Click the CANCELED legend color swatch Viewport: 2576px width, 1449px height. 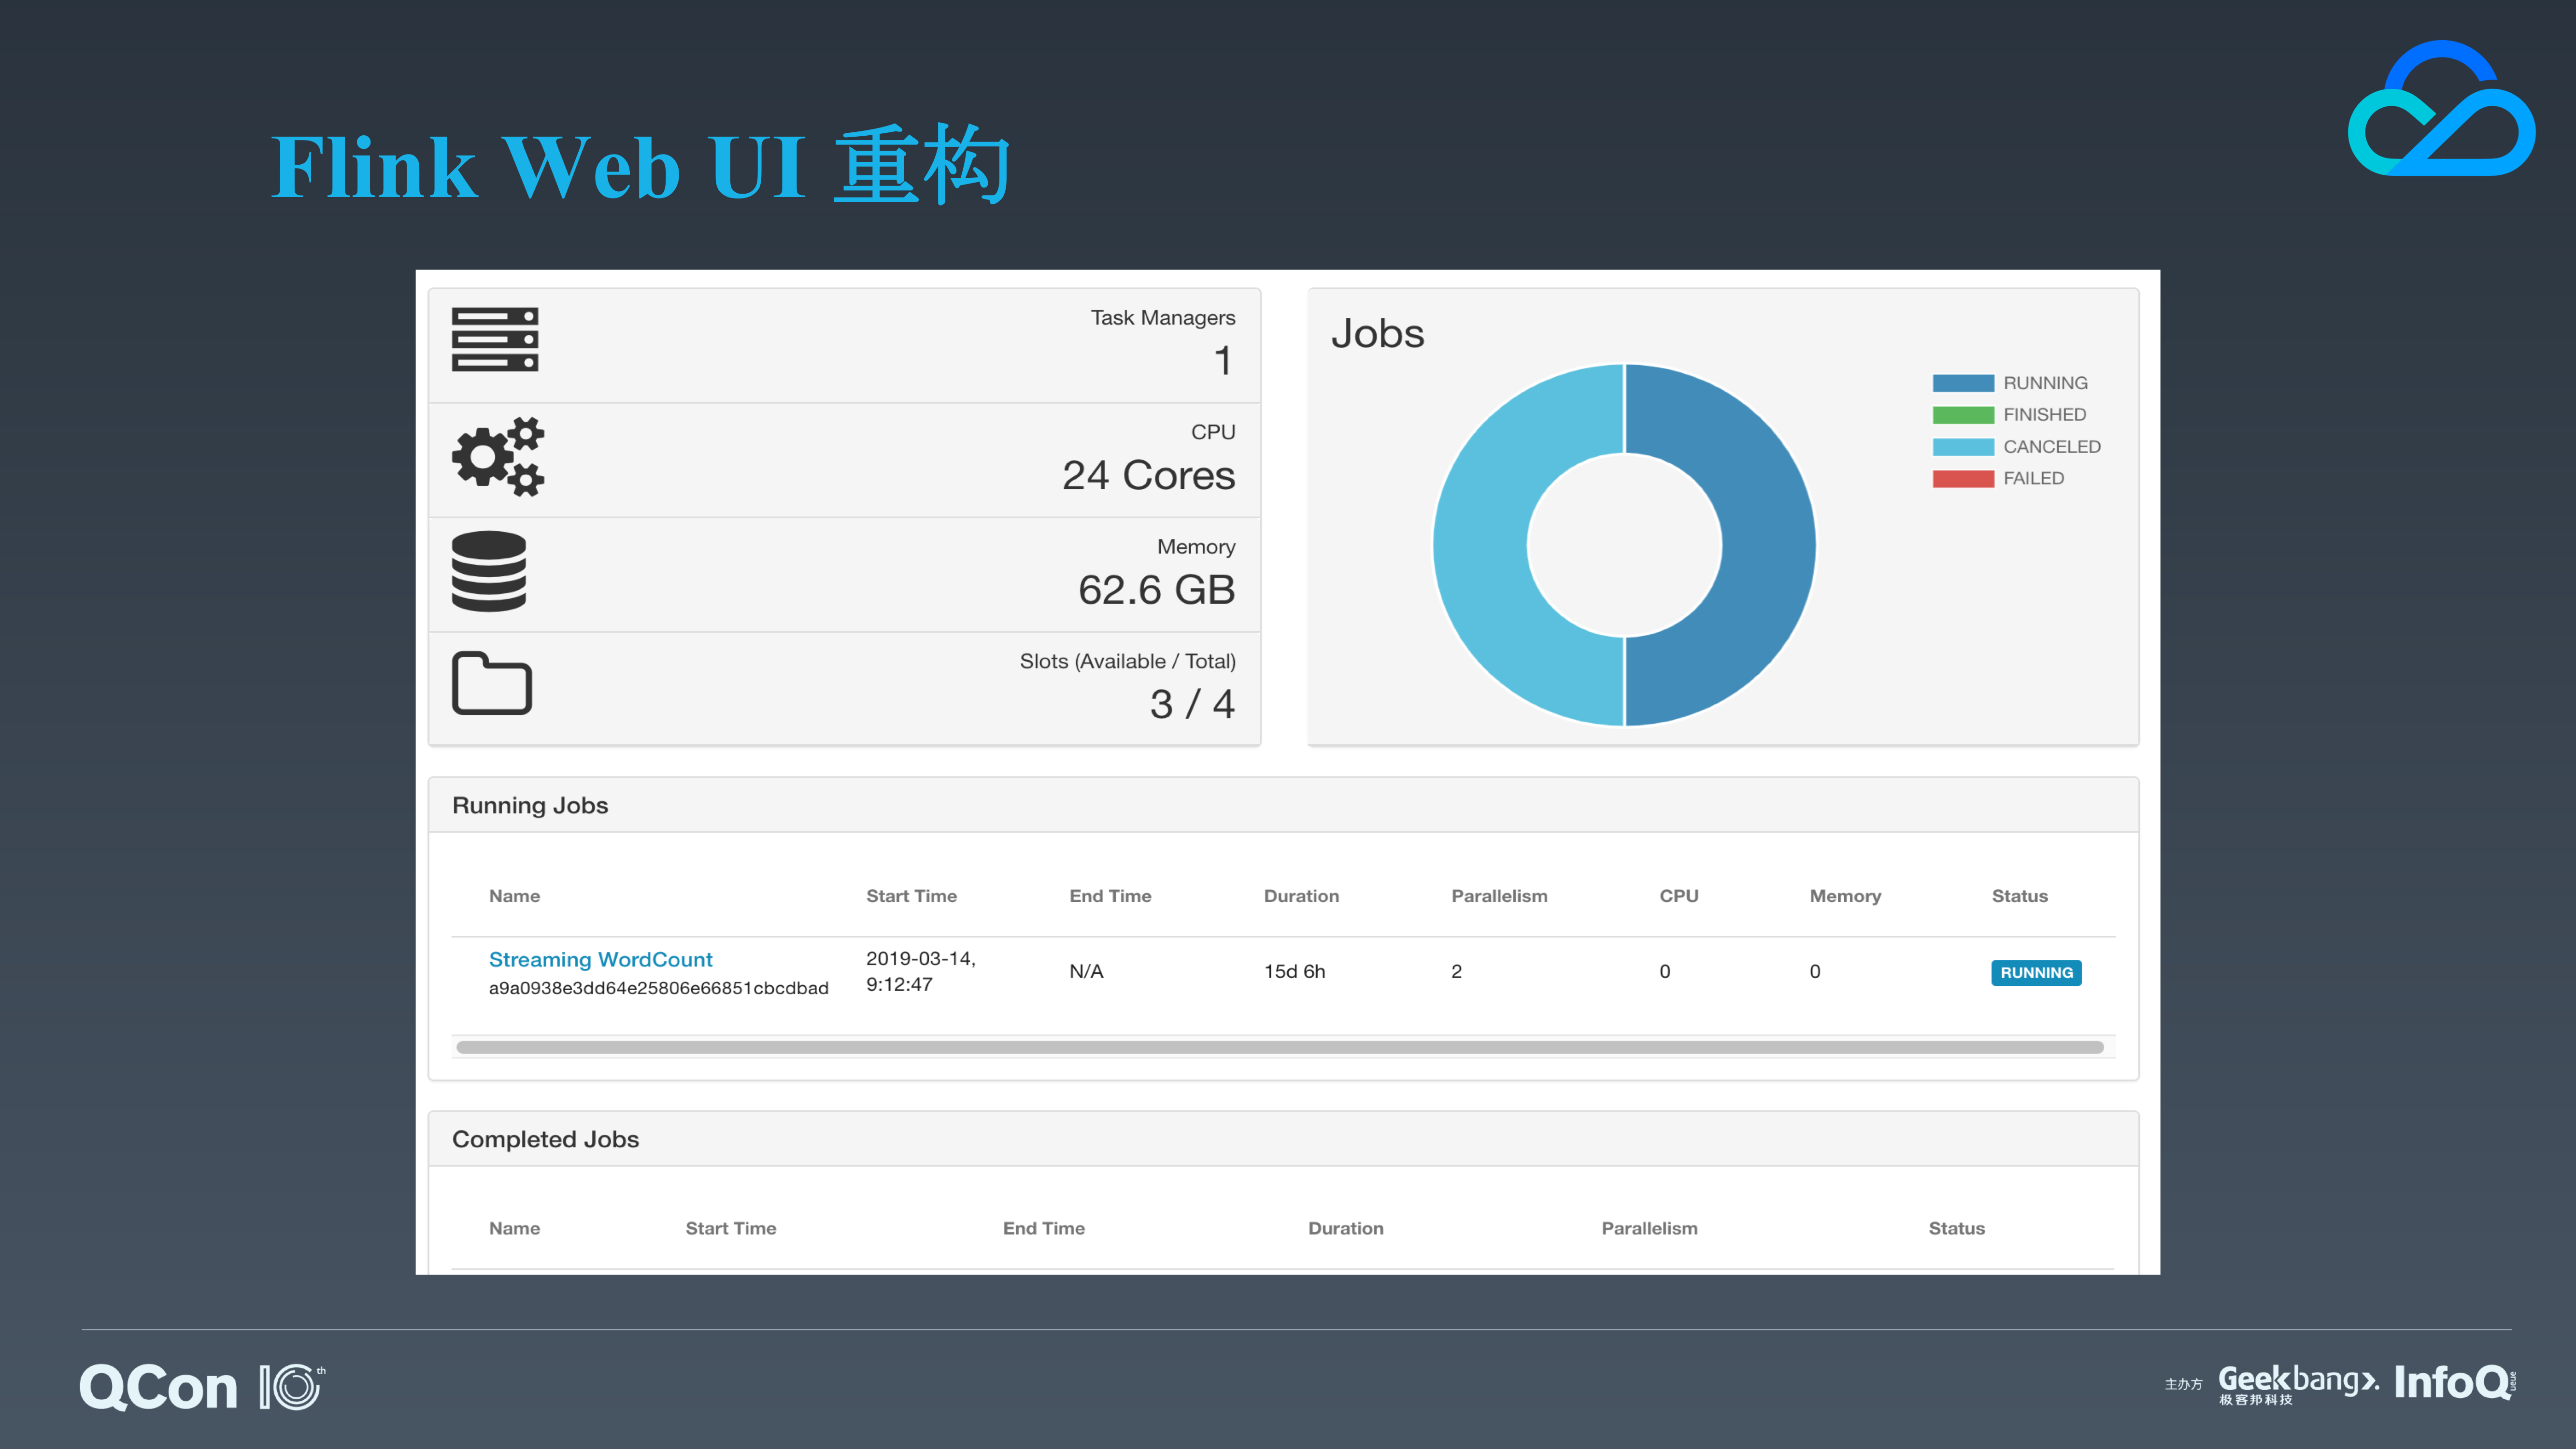click(1963, 447)
